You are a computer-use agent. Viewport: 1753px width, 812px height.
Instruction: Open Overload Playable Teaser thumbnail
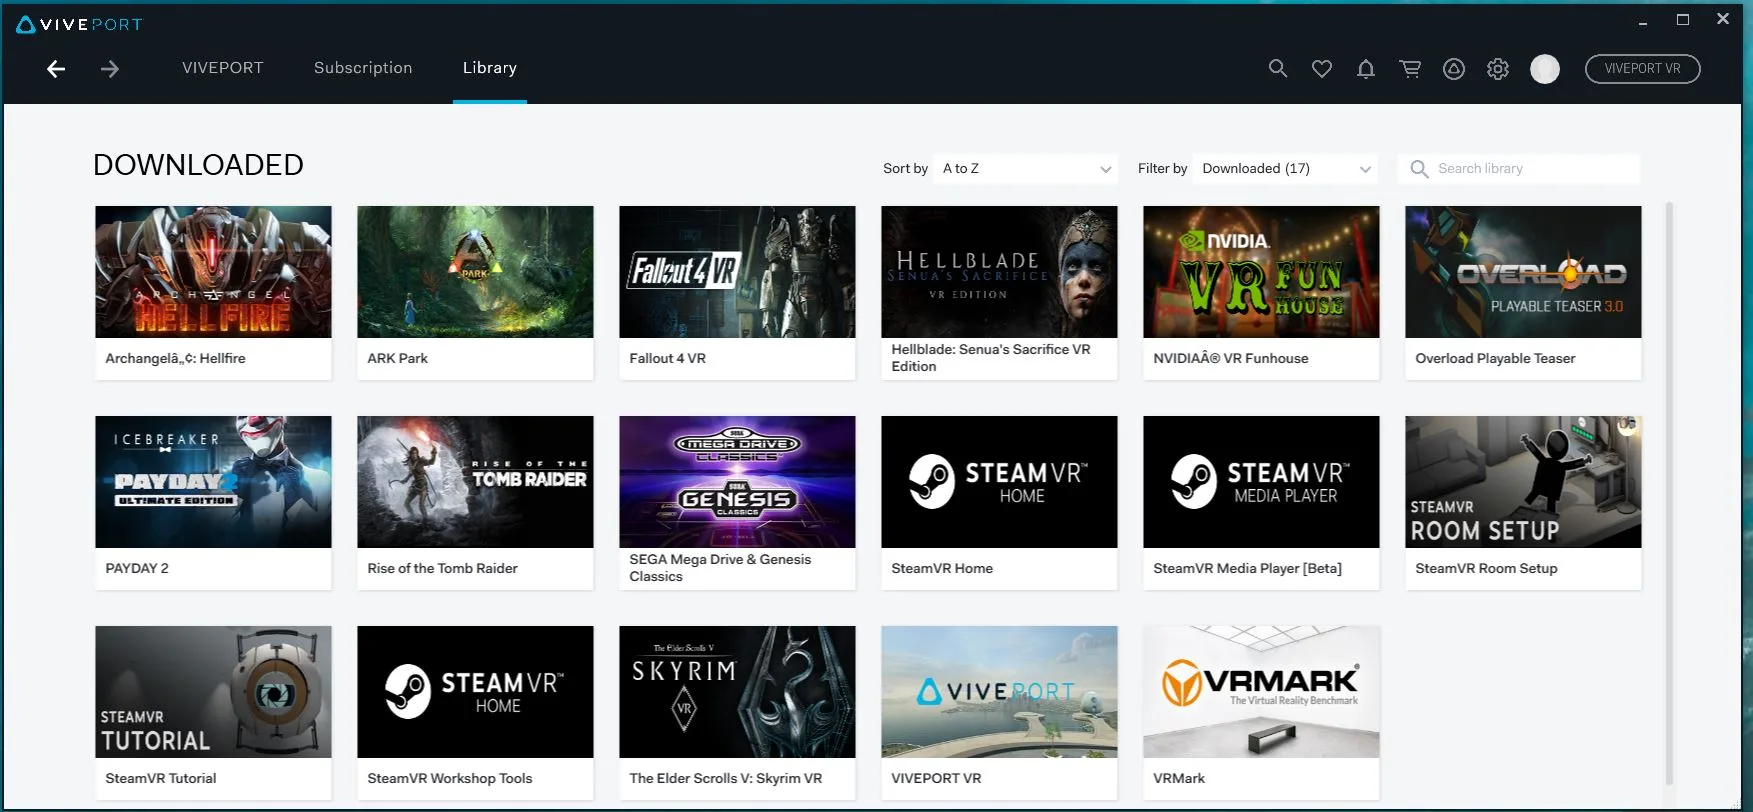(x=1523, y=272)
